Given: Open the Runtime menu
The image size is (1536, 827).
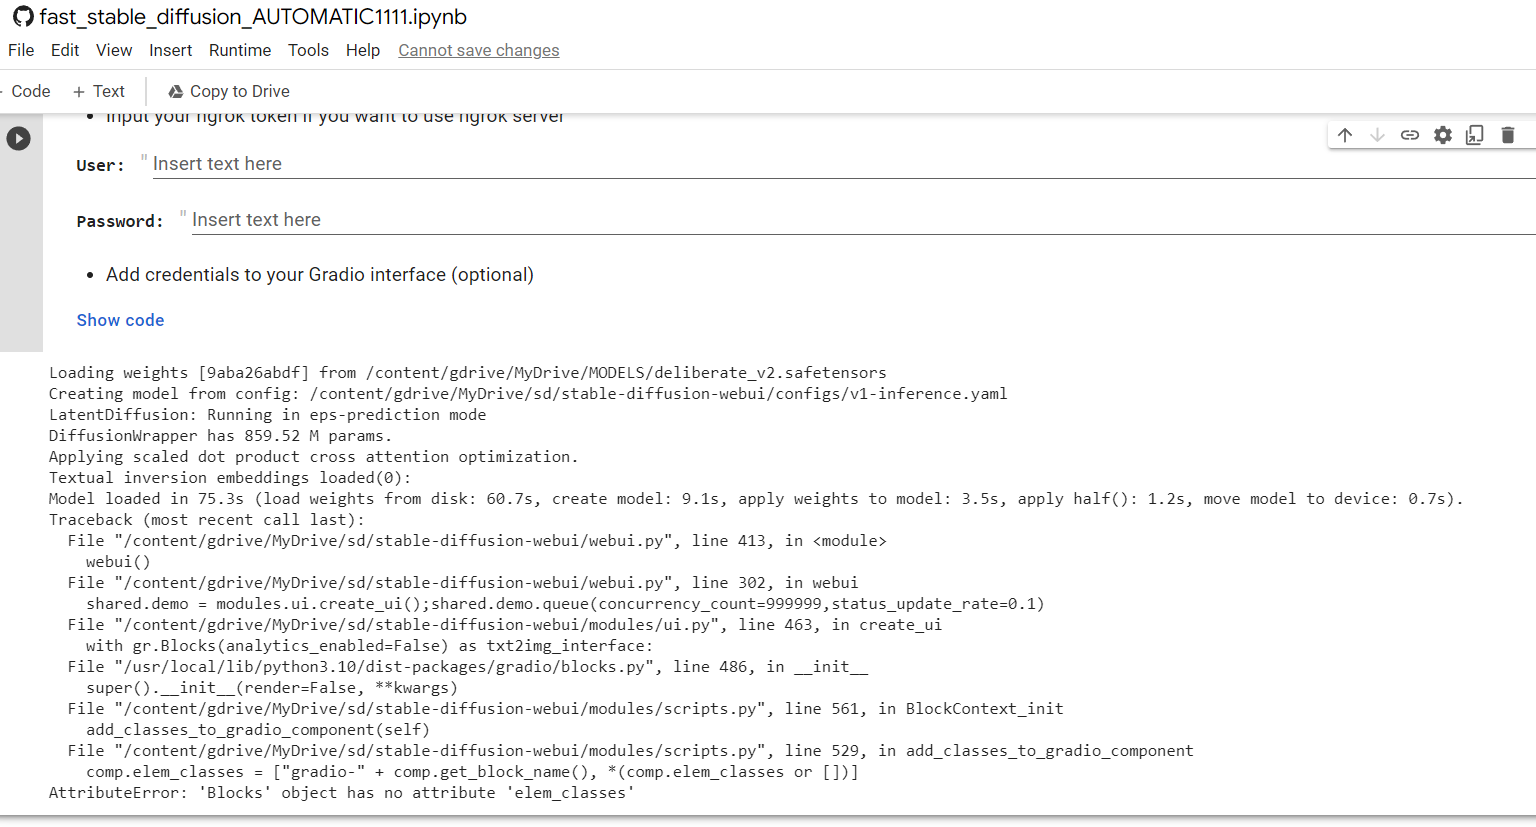Looking at the screenshot, I should (x=240, y=50).
